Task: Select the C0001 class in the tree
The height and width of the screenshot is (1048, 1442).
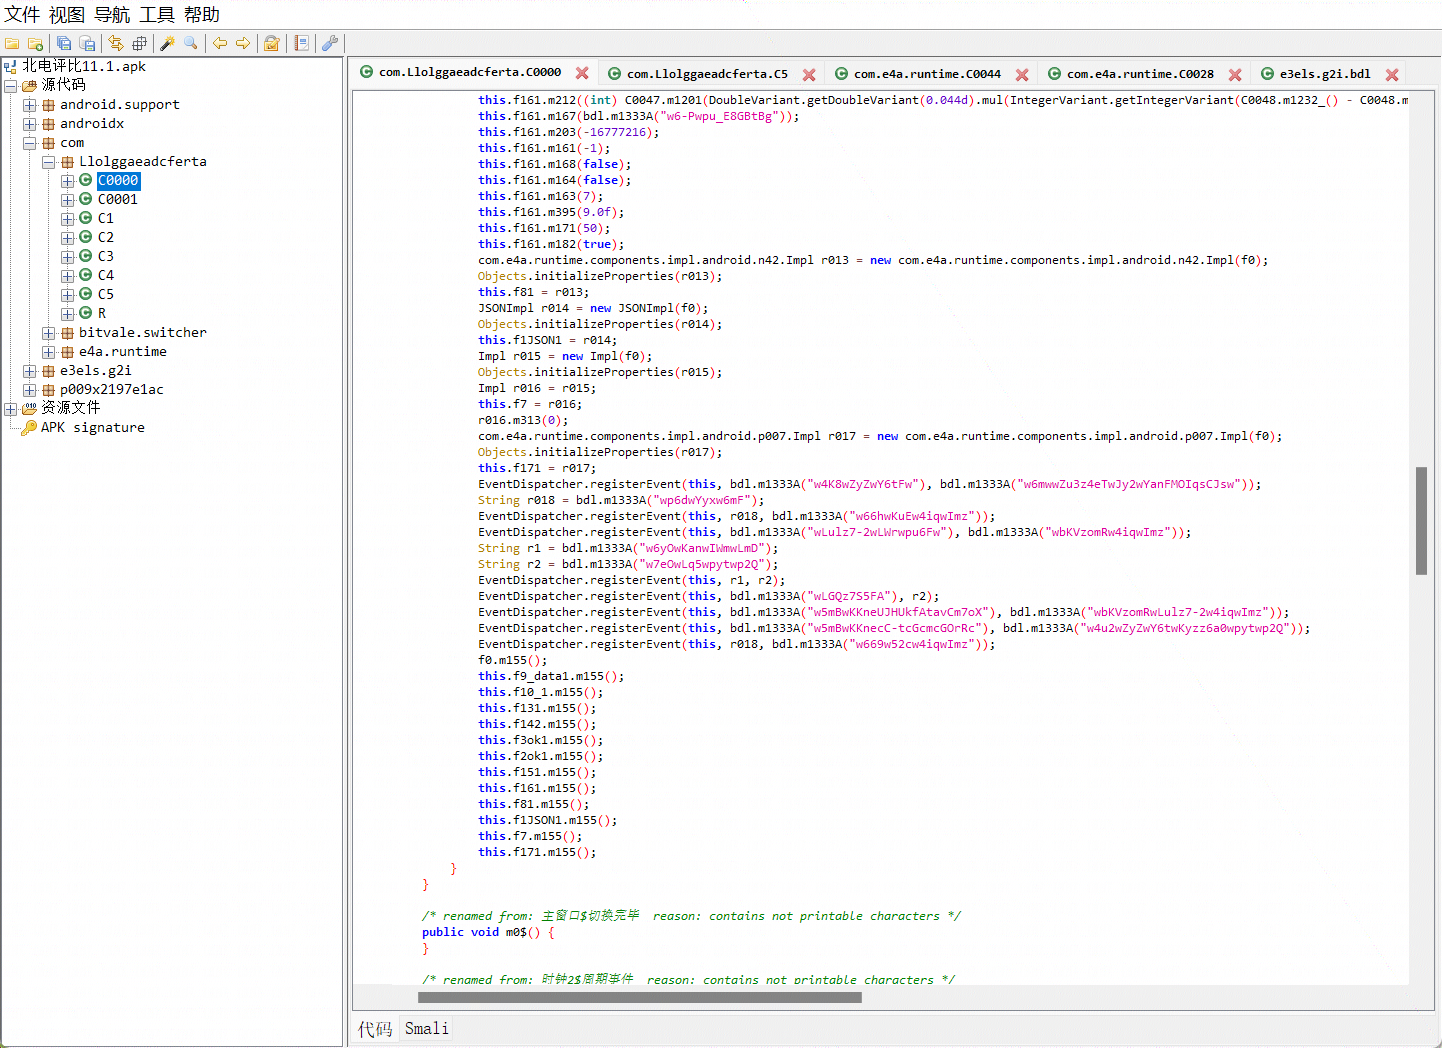Action: point(118,199)
